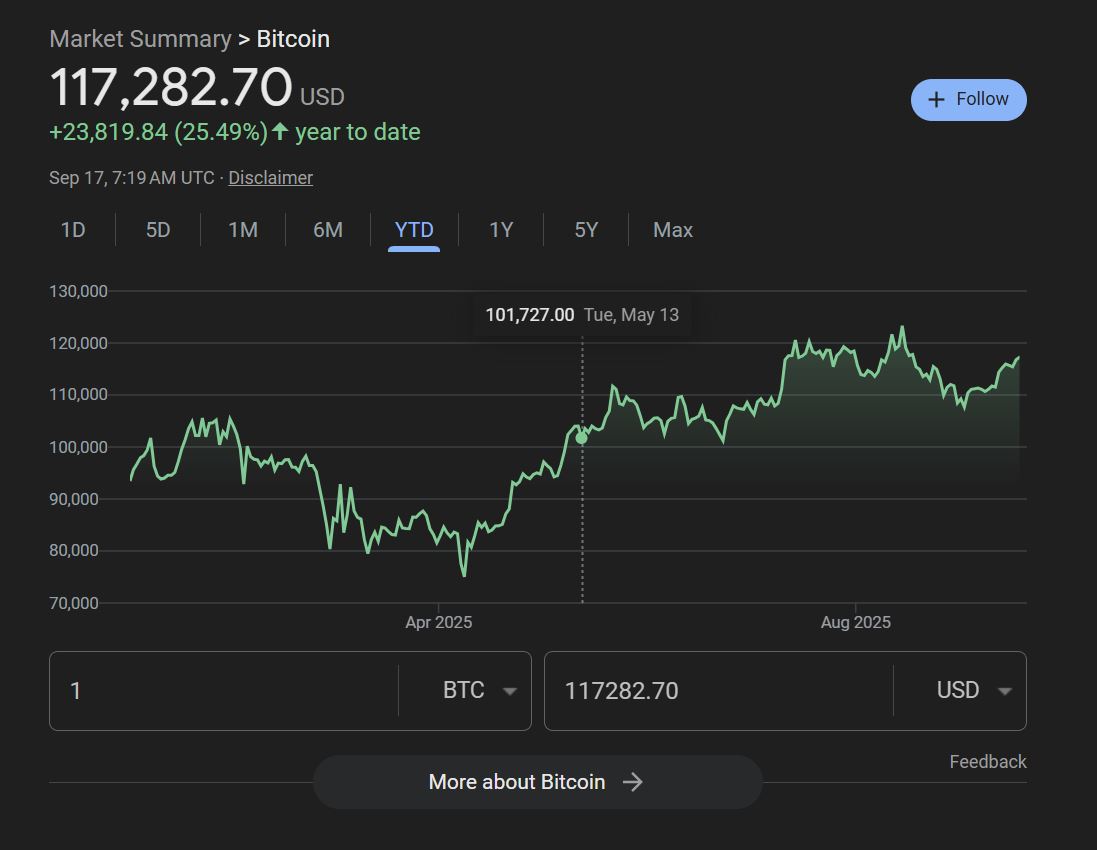
Task: Open the More about Bitcoin button
Action: (x=537, y=782)
